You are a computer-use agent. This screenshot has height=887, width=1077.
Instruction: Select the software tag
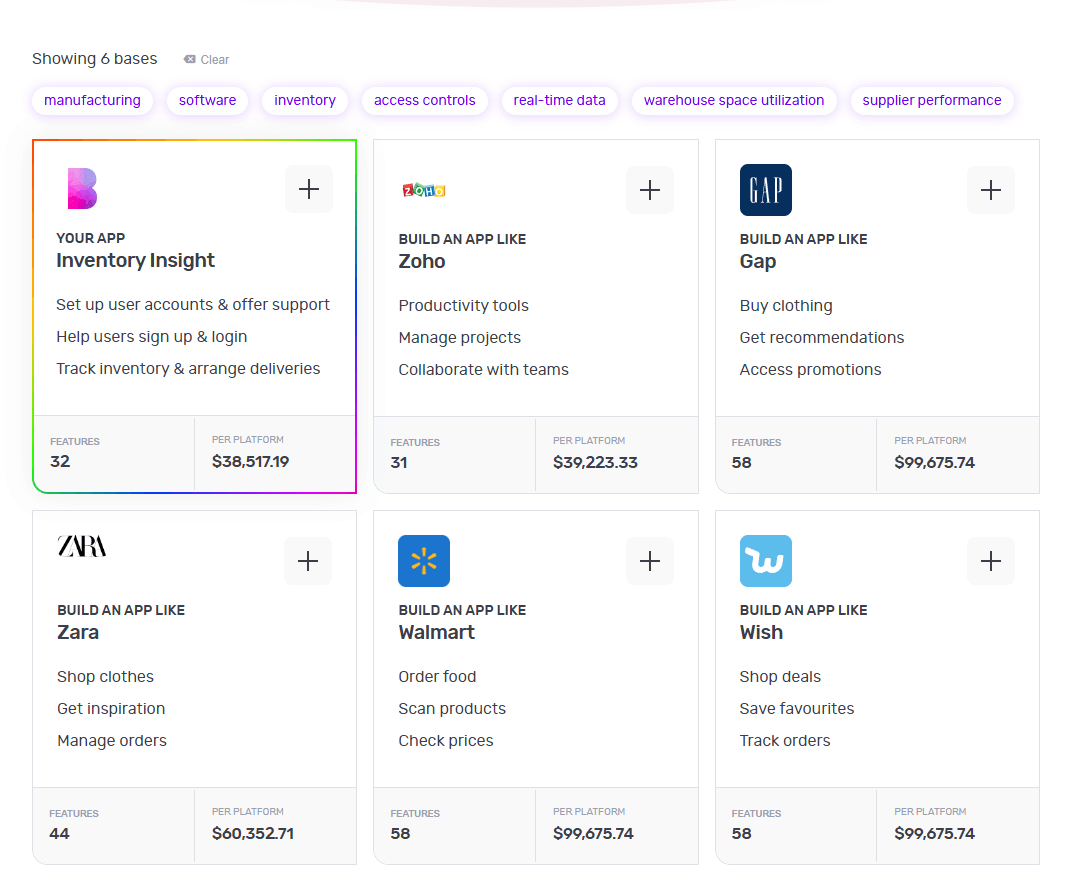(207, 100)
